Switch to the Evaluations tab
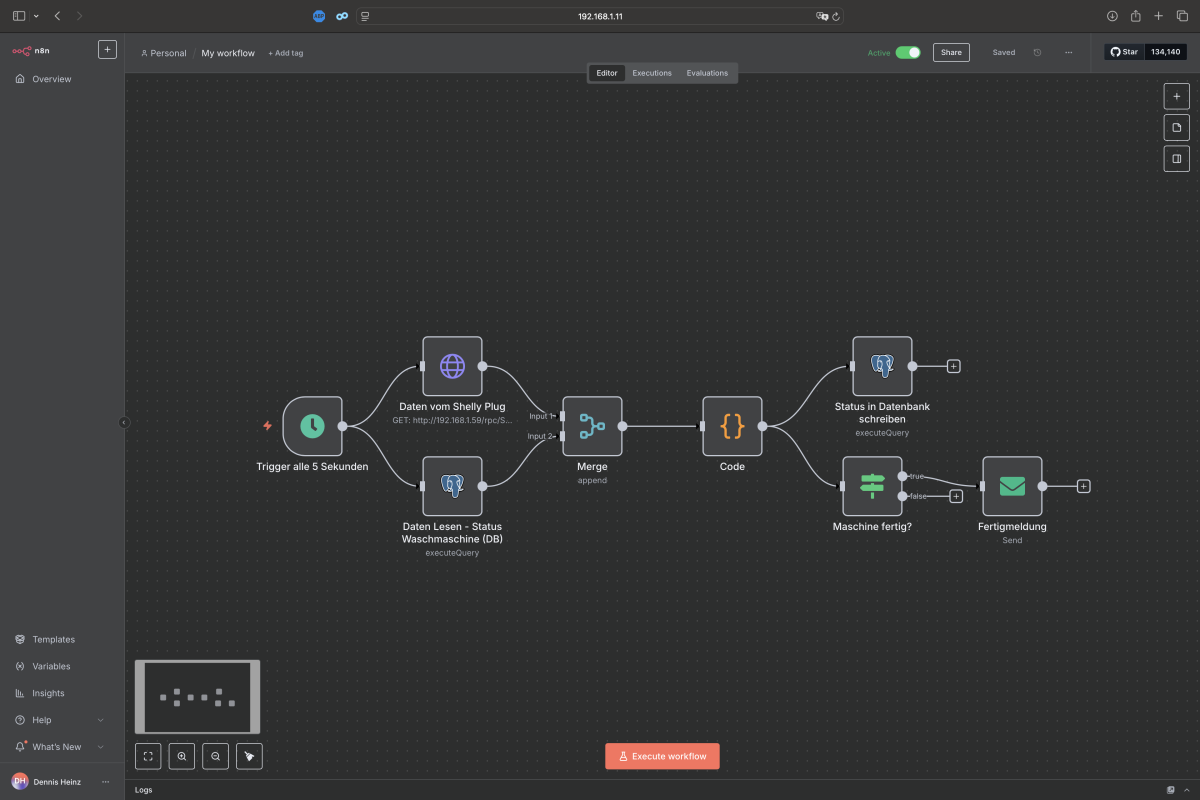This screenshot has height=800, width=1200. pos(707,73)
